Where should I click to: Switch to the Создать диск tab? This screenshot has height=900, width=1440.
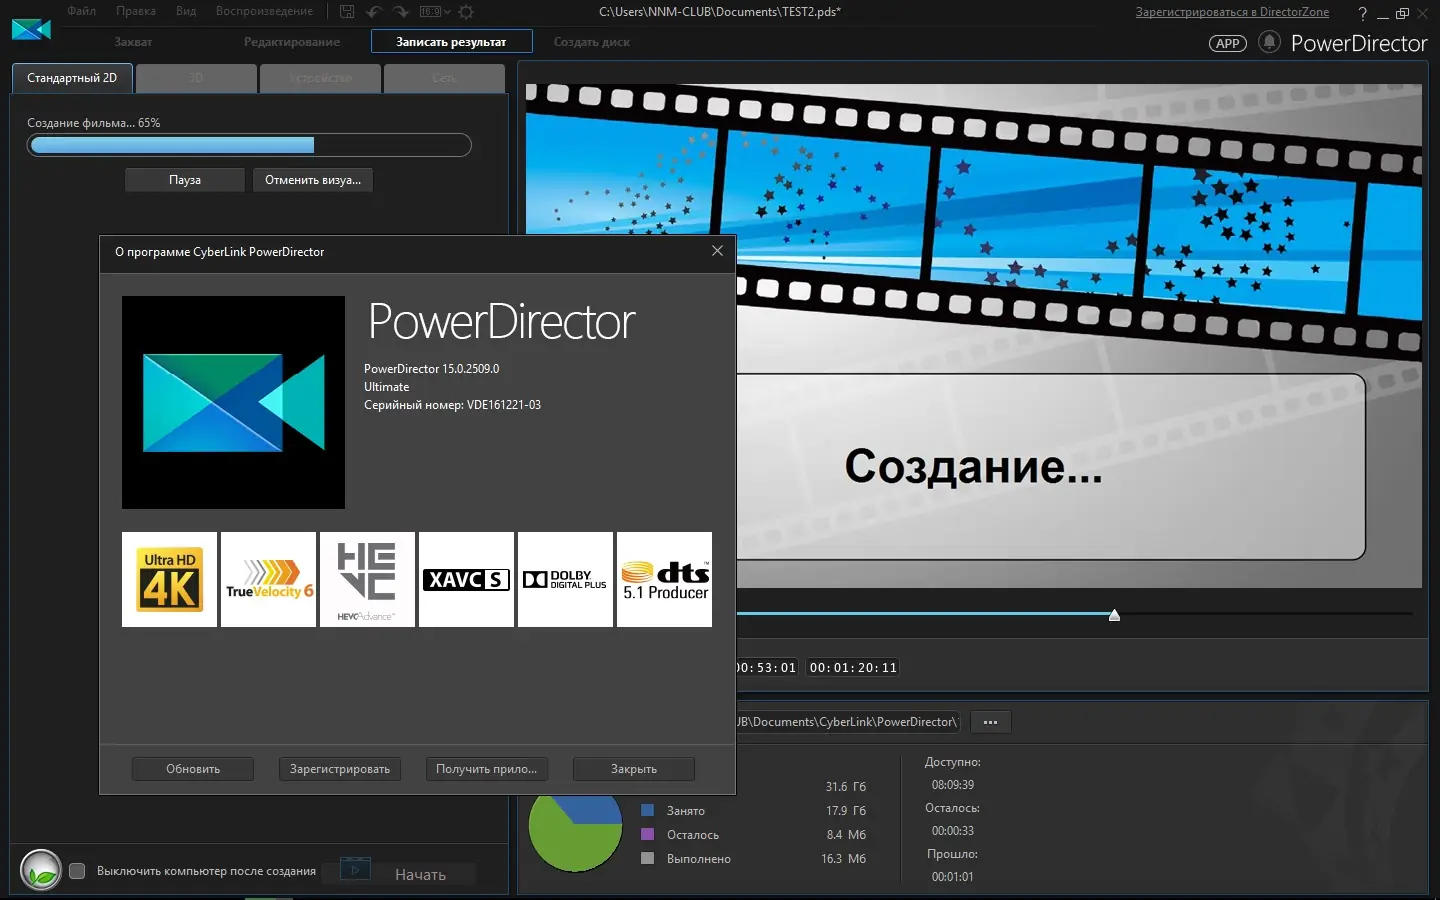click(x=592, y=42)
